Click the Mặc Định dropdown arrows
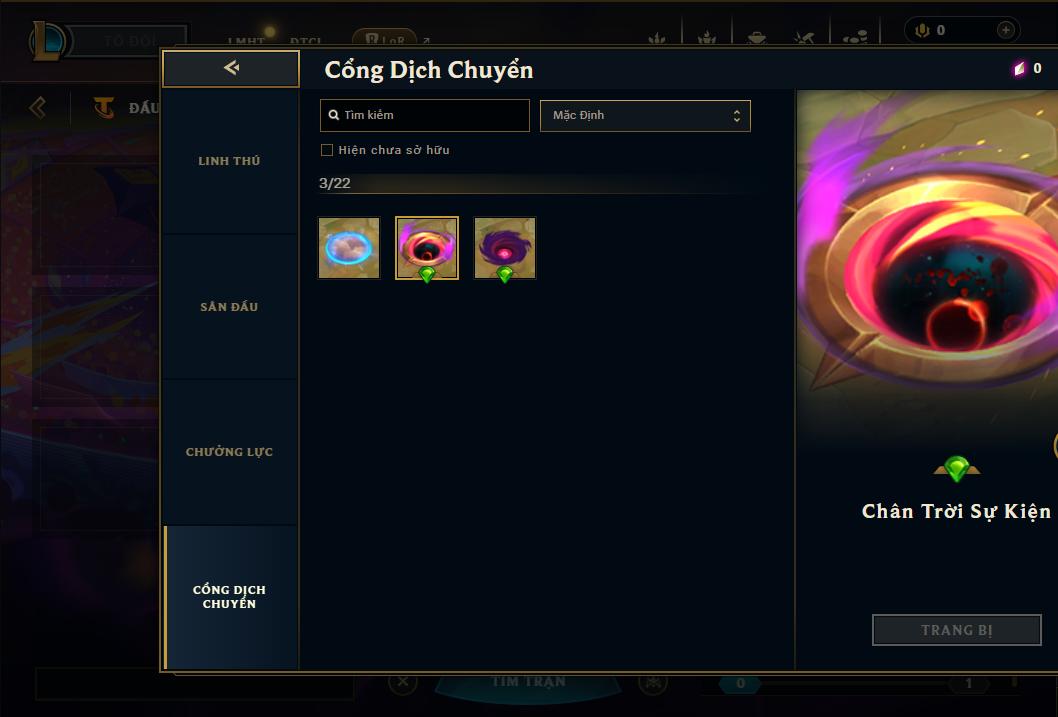The width and height of the screenshot is (1058, 717). (x=737, y=116)
